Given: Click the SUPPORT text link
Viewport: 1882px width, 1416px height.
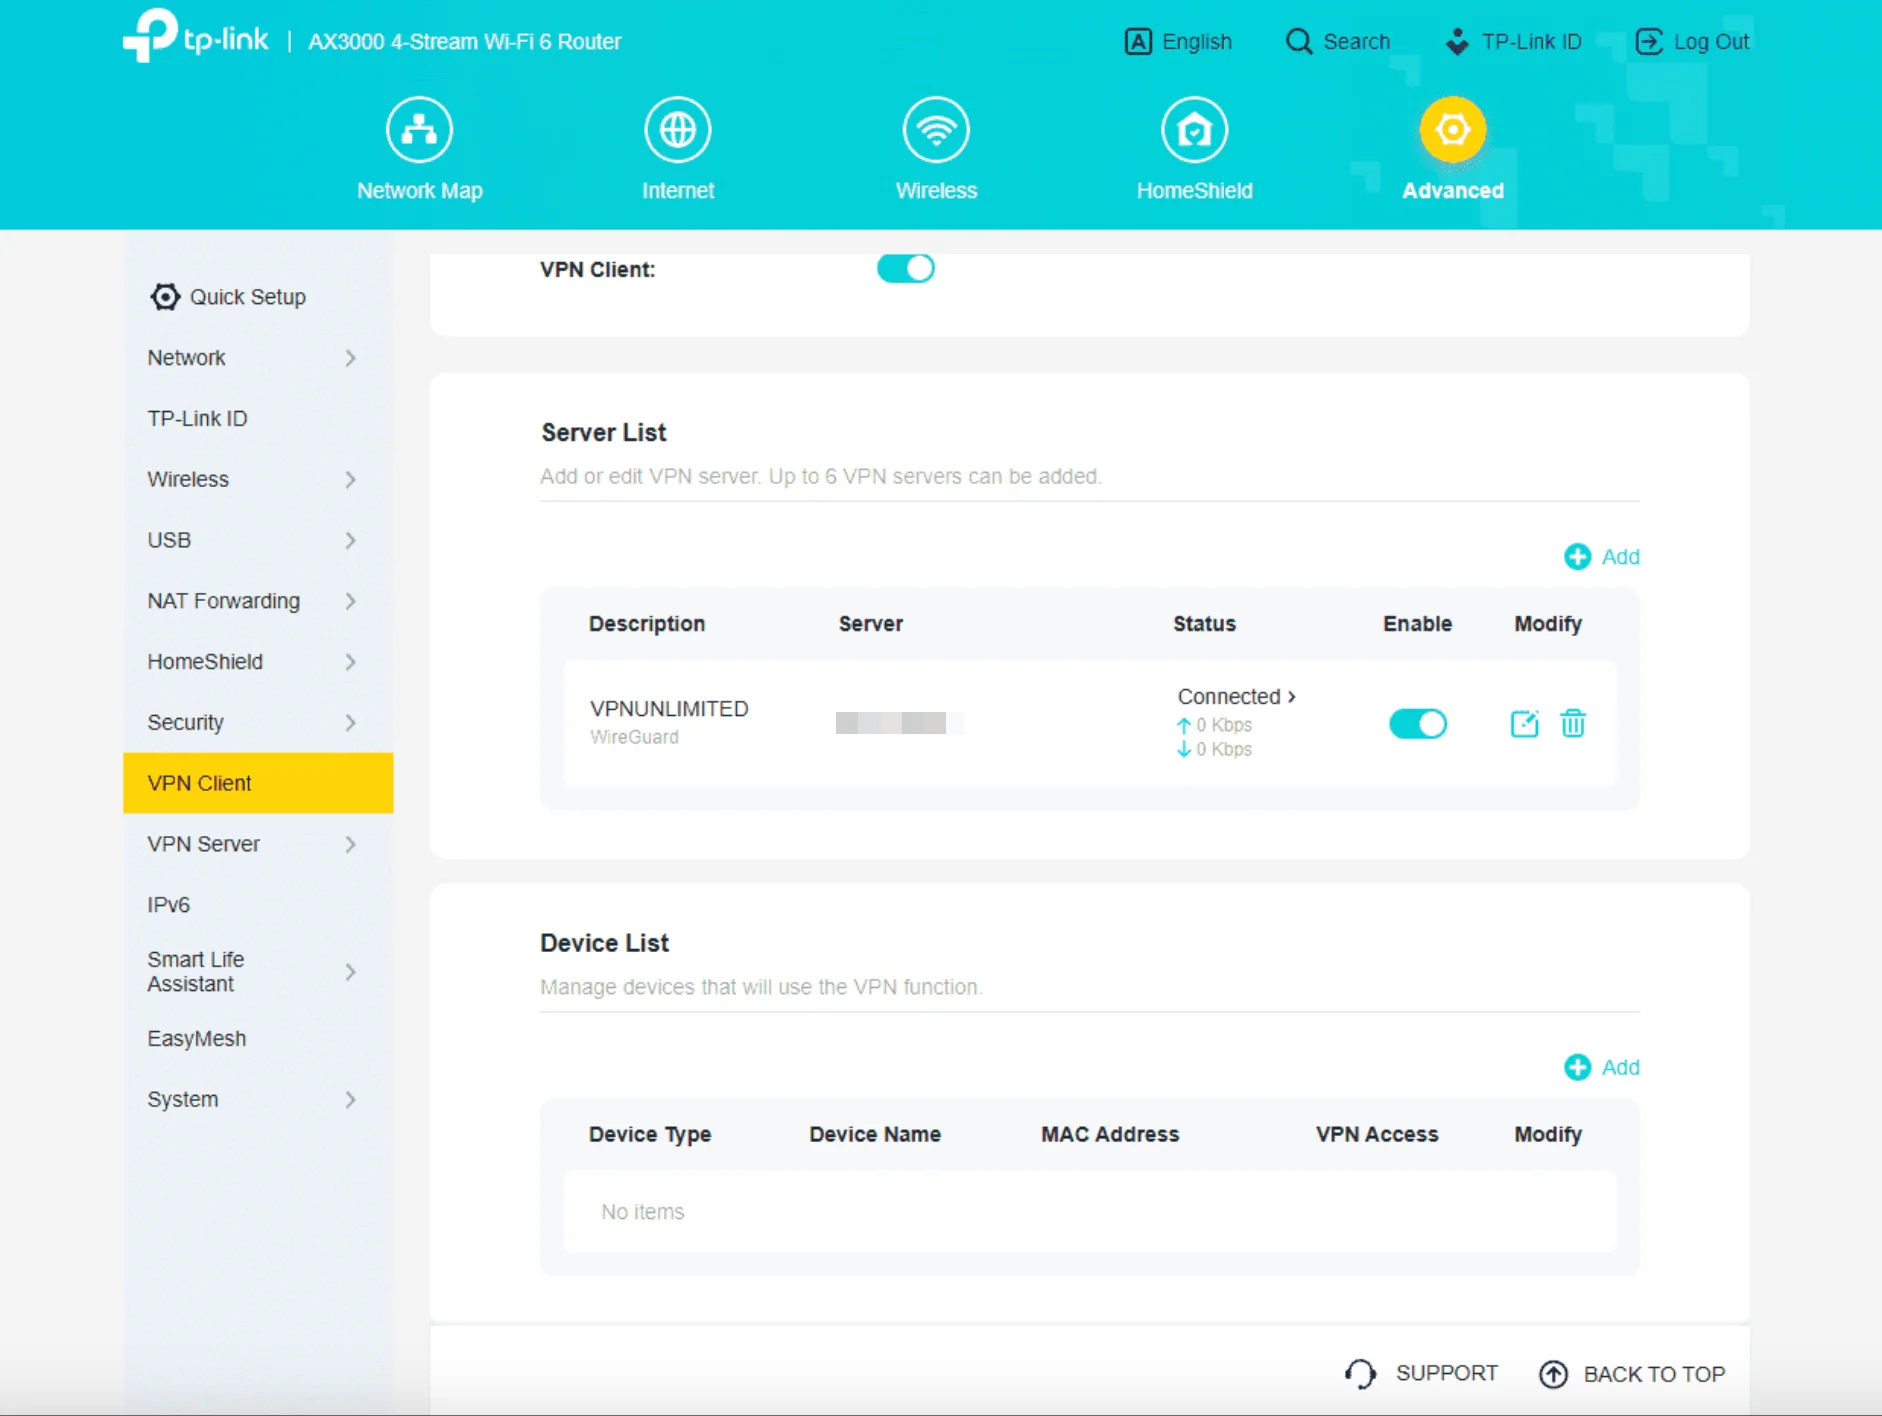Looking at the screenshot, I should pyautogui.click(x=1446, y=1373).
